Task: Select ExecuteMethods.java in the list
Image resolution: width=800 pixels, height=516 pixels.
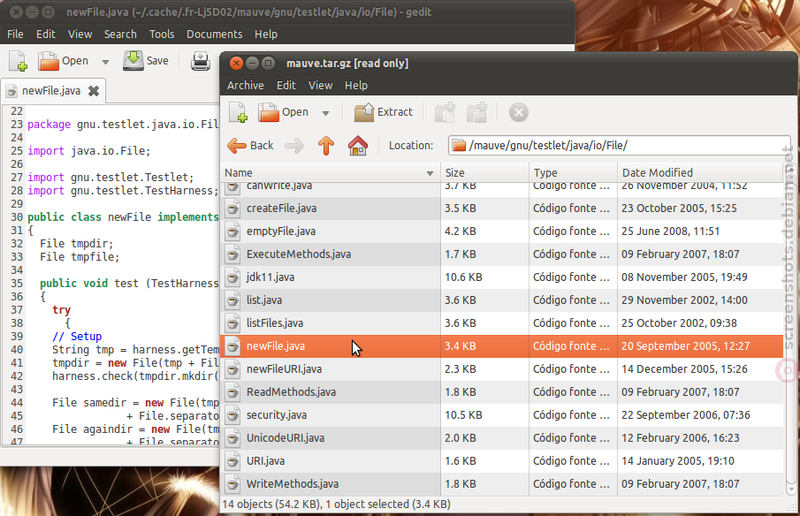Action: [502, 254]
